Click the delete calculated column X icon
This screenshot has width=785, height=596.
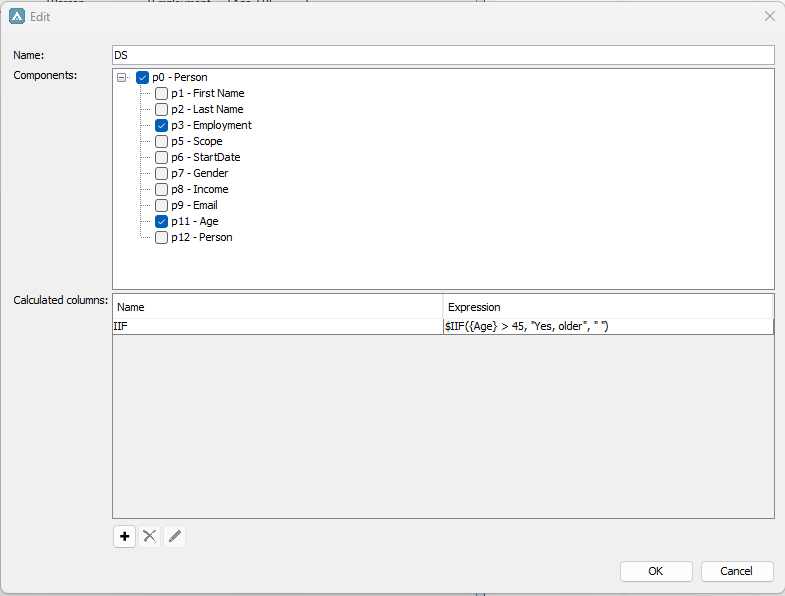point(150,536)
